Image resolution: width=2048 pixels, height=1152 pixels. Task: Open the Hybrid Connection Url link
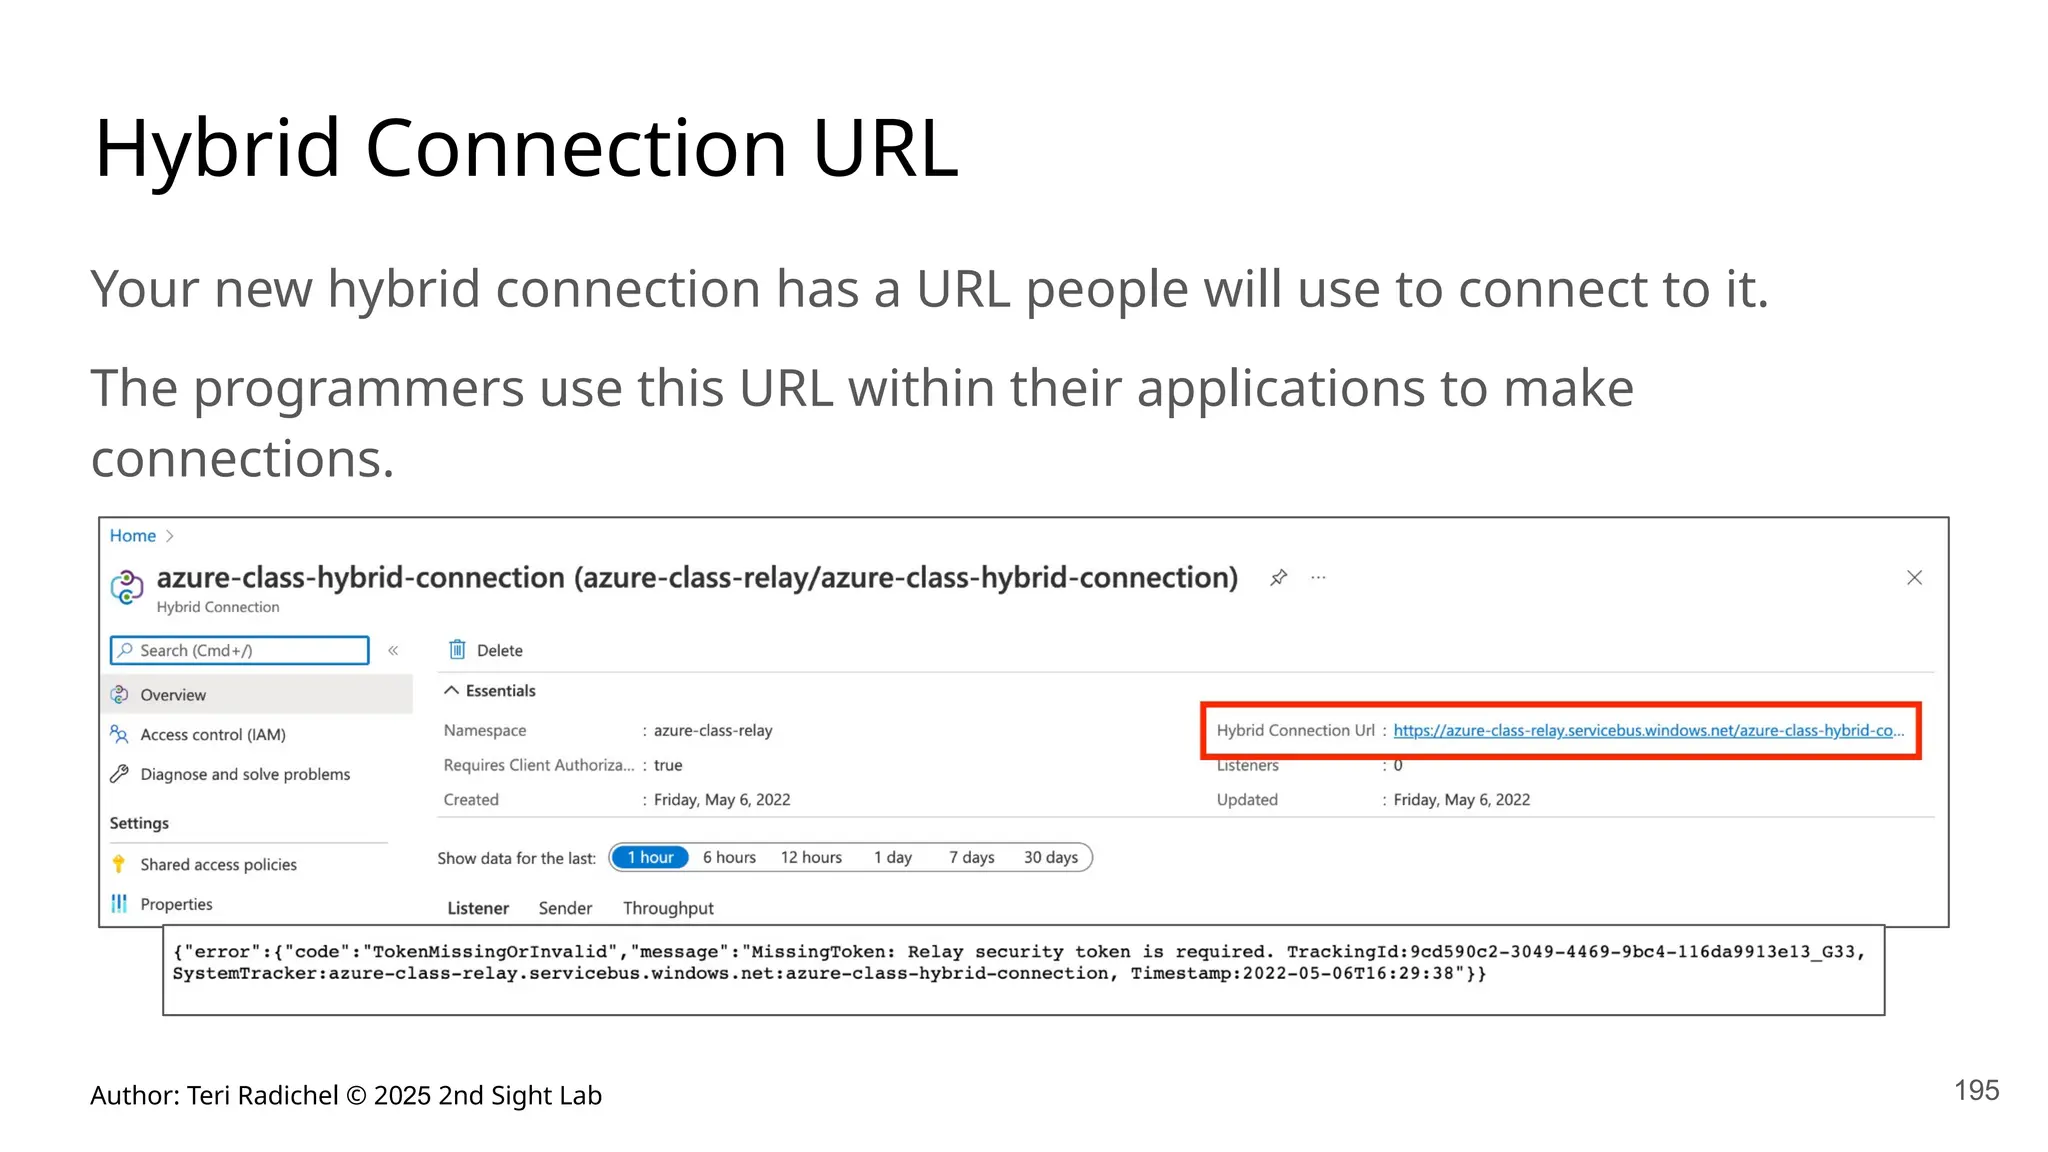[1648, 731]
